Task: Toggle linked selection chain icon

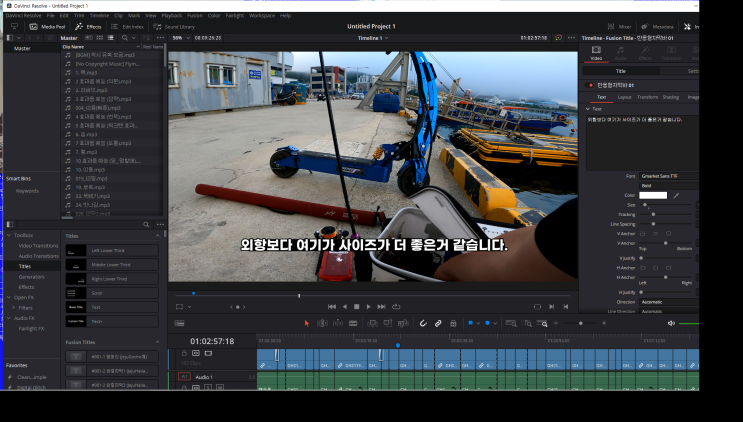Action: (438, 323)
